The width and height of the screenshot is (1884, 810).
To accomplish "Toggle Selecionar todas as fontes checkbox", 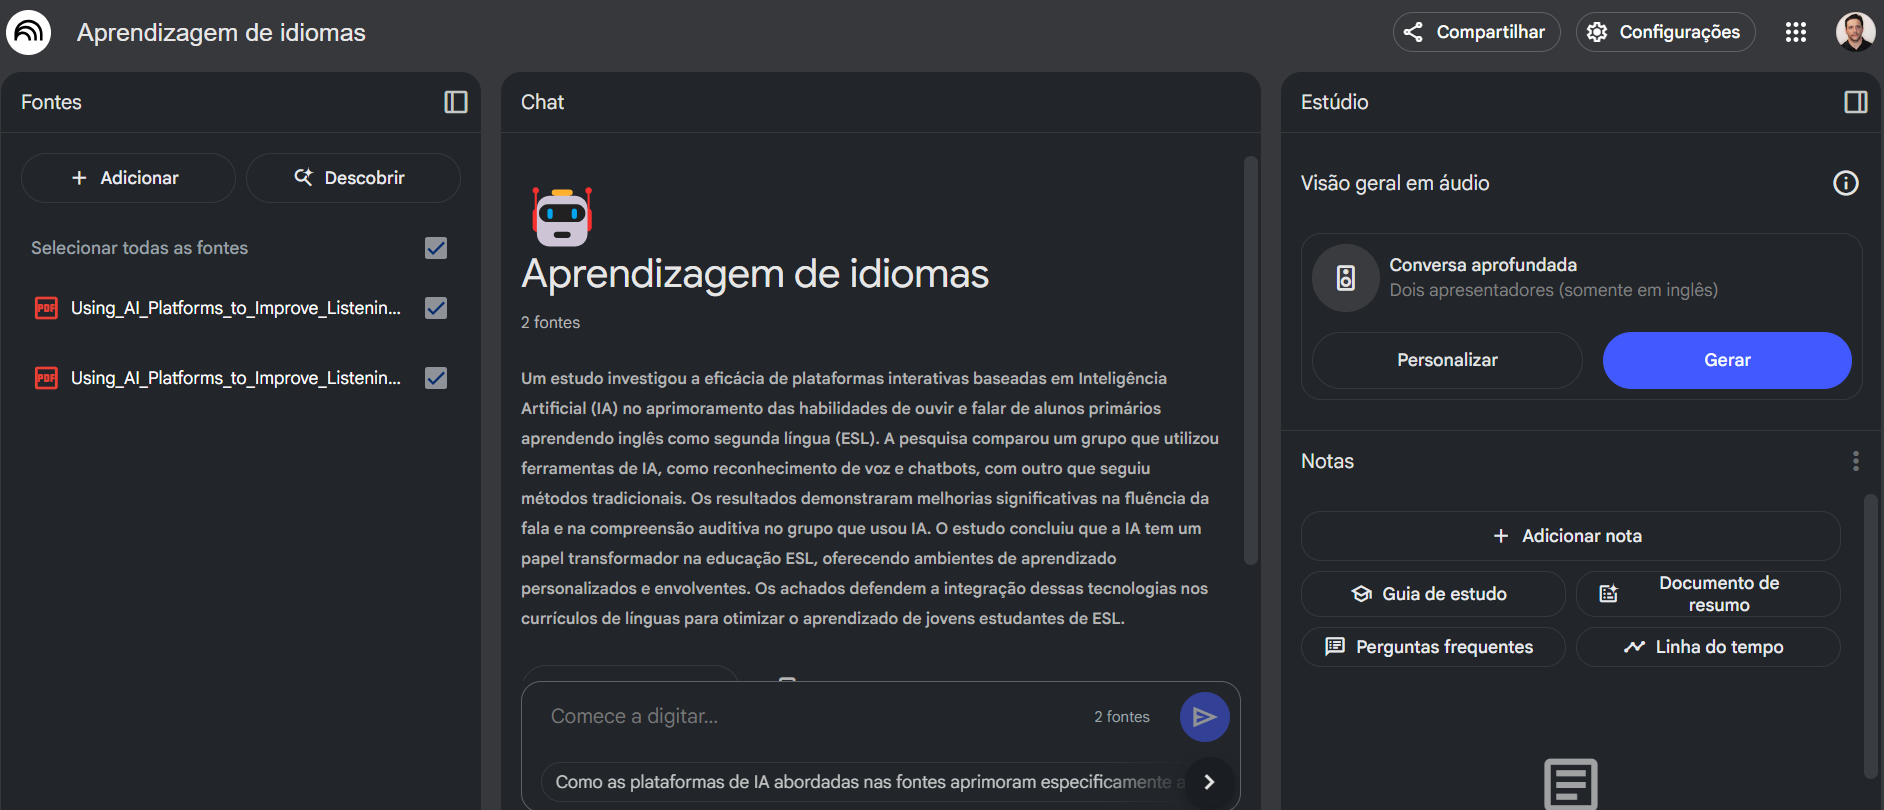I will (436, 248).
